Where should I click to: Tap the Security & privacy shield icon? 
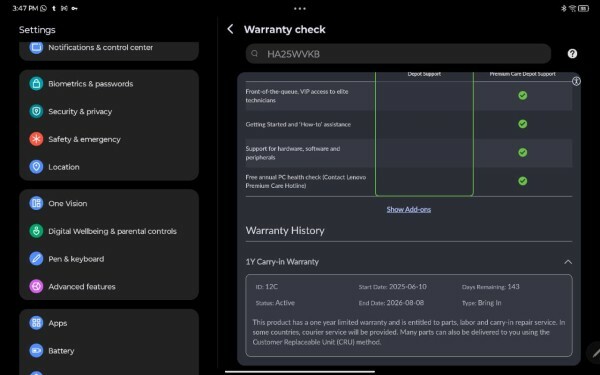[x=36, y=111]
